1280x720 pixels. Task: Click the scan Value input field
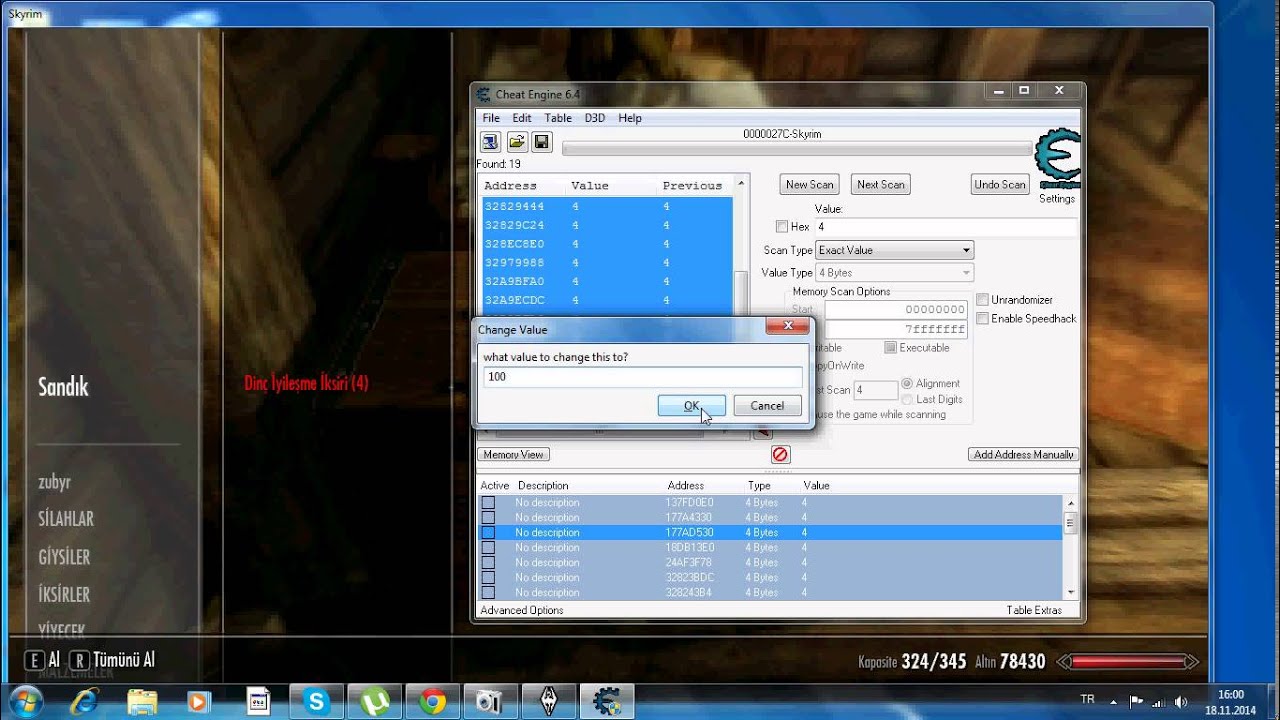click(x=946, y=227)
